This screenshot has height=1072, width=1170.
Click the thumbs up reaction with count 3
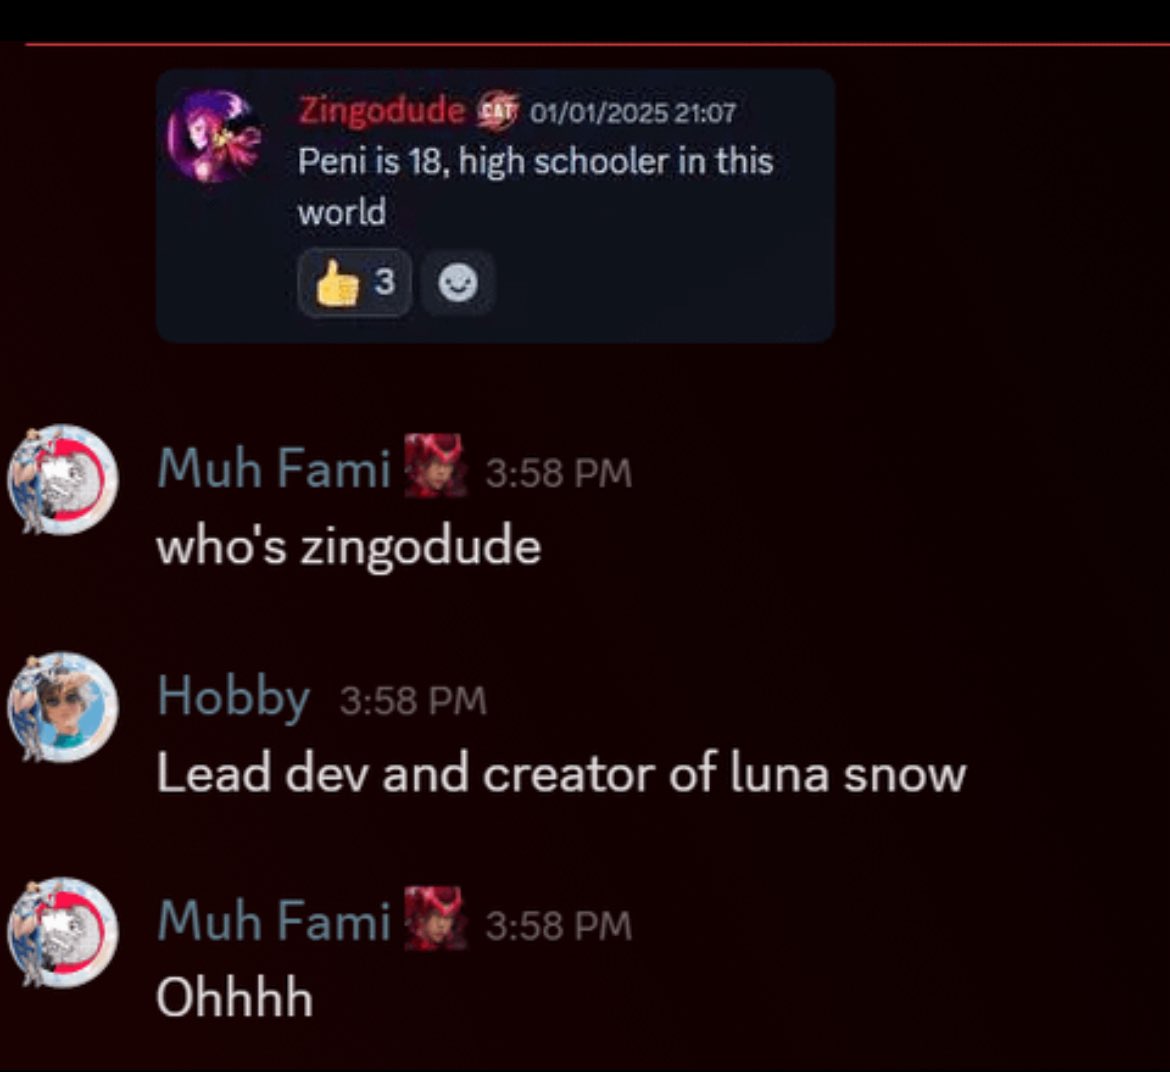[354, 283]
